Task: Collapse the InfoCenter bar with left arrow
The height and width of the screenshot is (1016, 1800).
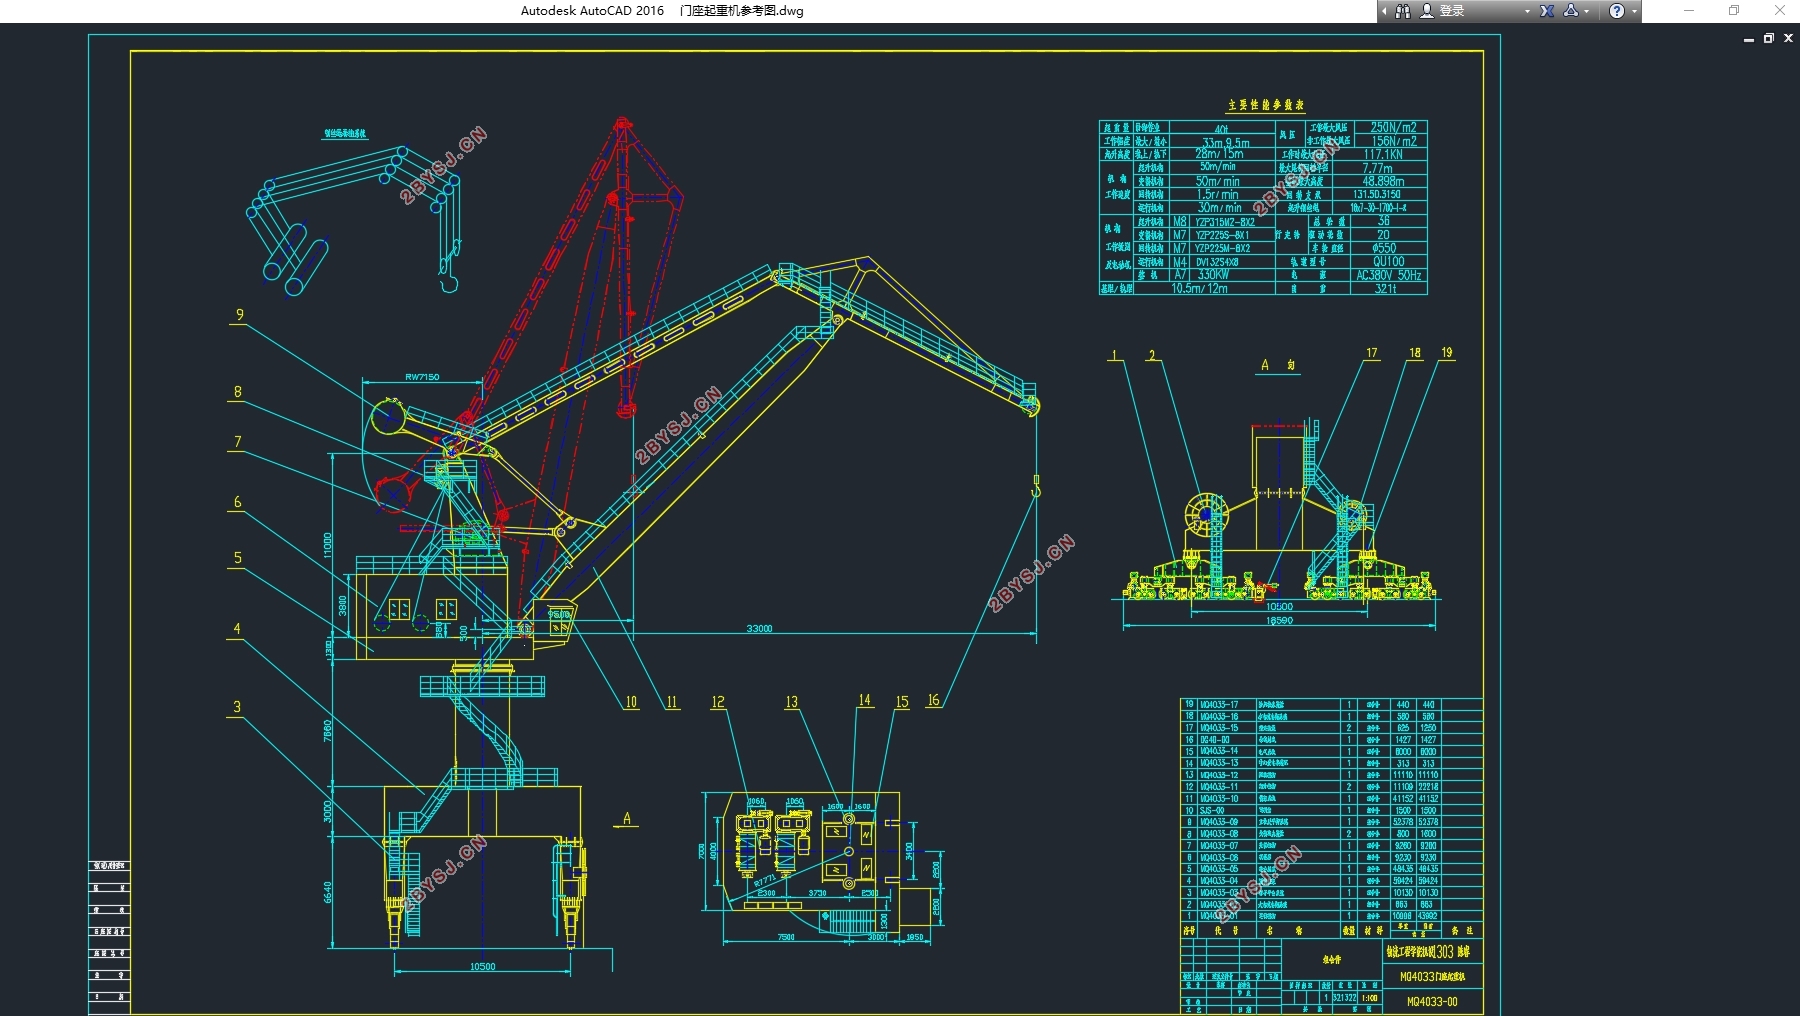Action: (1384, 11)
